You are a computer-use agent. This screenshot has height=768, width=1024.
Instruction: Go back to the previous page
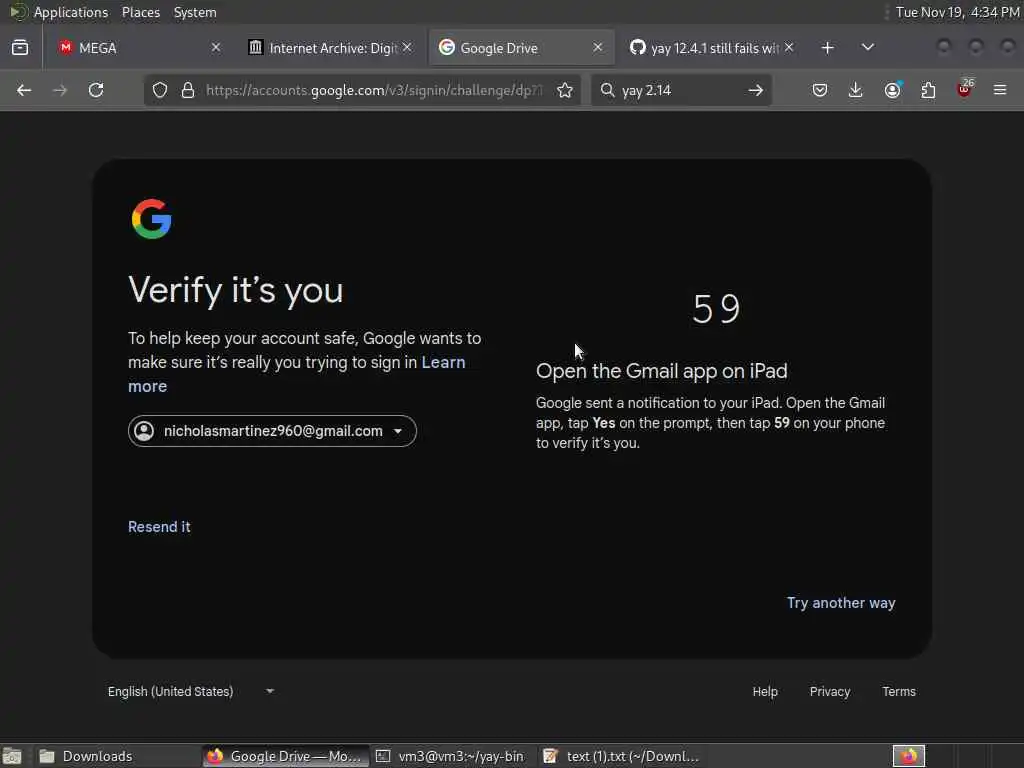[24, 90]
